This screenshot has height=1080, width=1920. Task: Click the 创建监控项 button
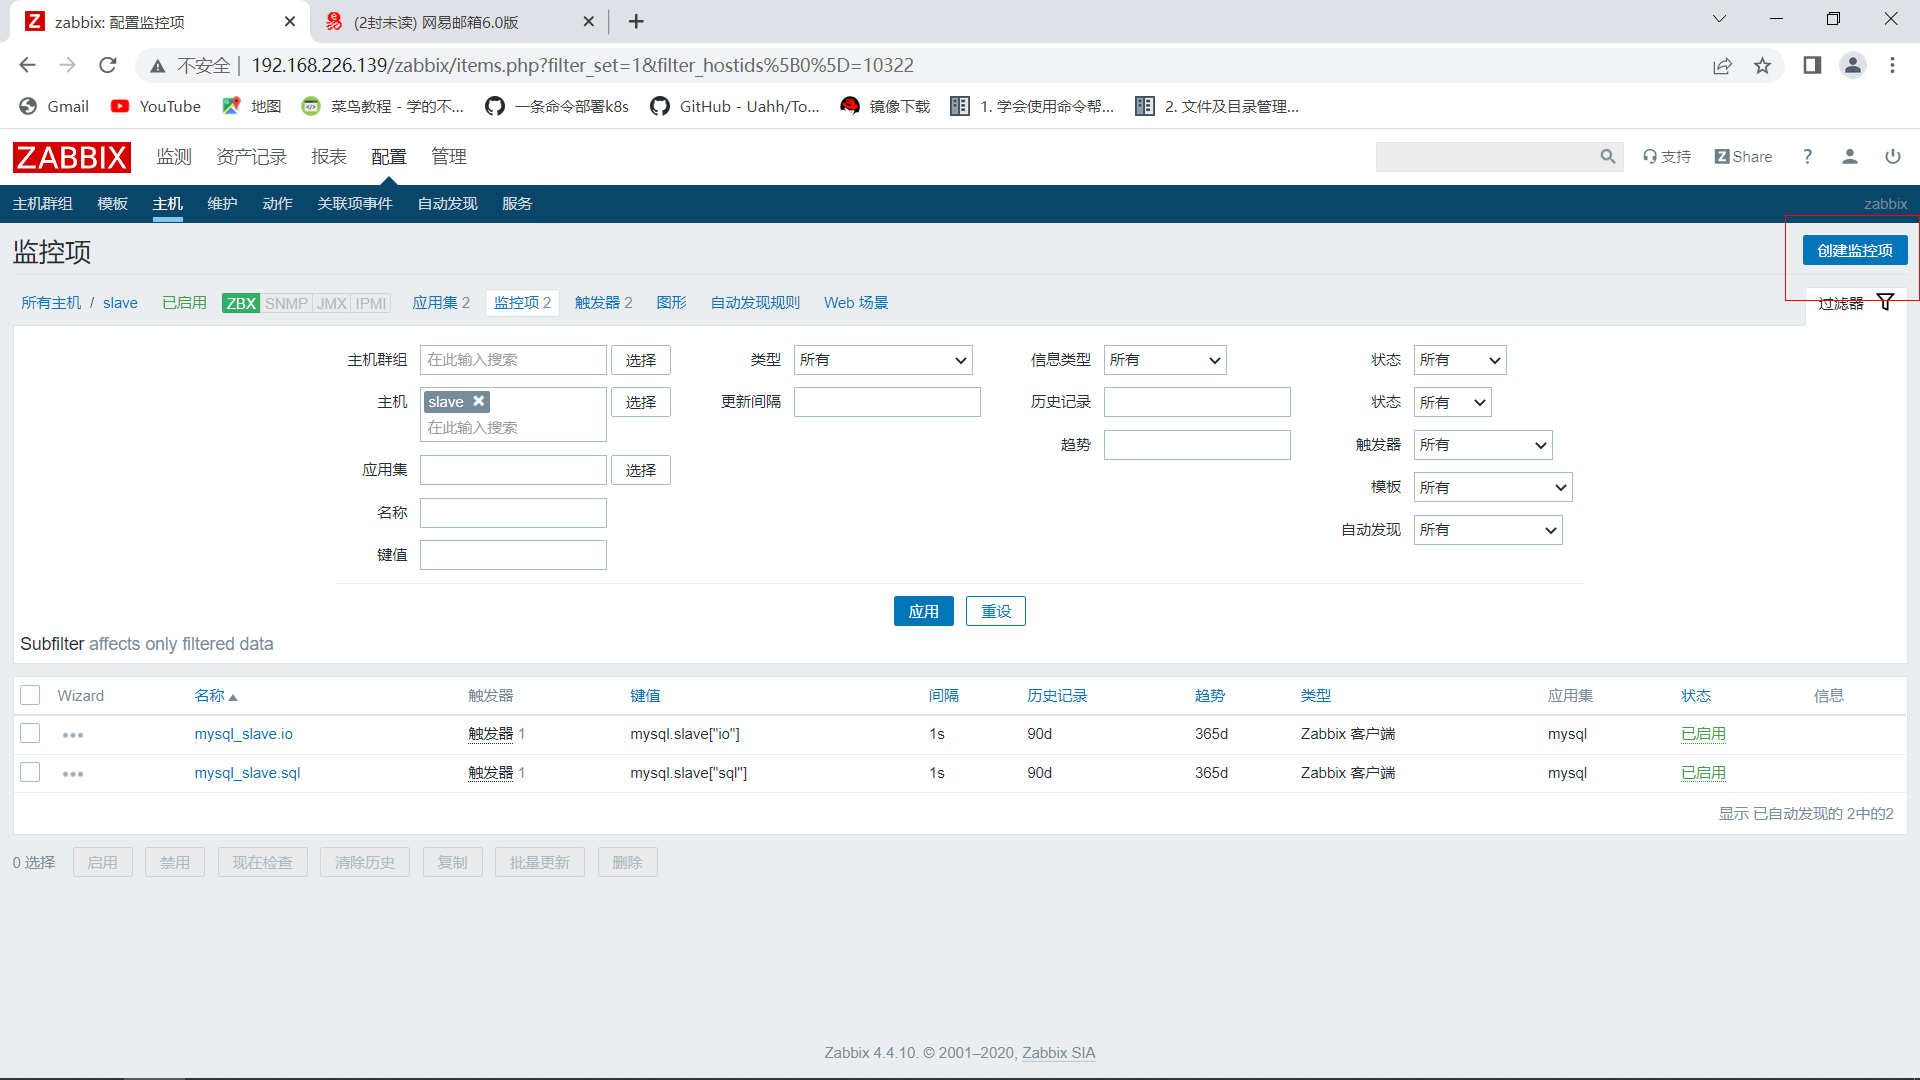[x=1854, y=250]
